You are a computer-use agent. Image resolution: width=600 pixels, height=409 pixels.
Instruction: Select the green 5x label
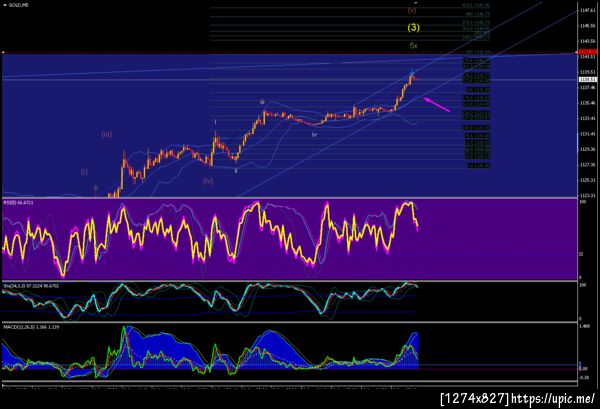click(x=413, y=46)
